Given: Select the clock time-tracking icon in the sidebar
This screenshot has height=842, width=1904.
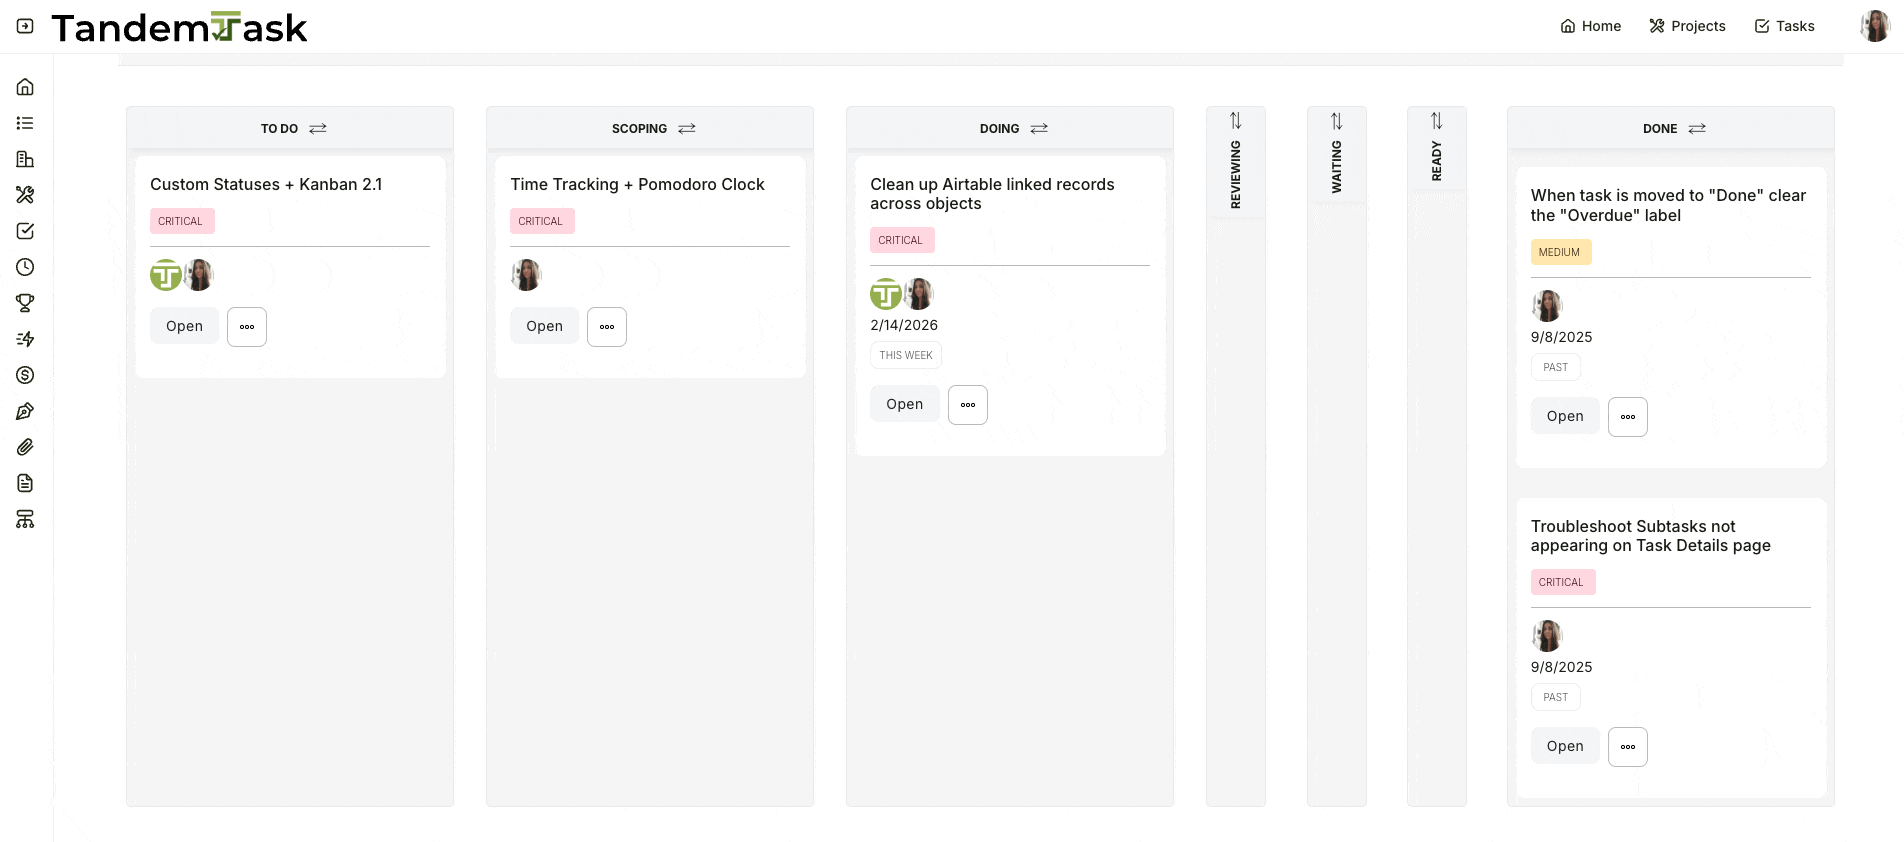Looking at the screenshot, I should [x=25, y=267].
